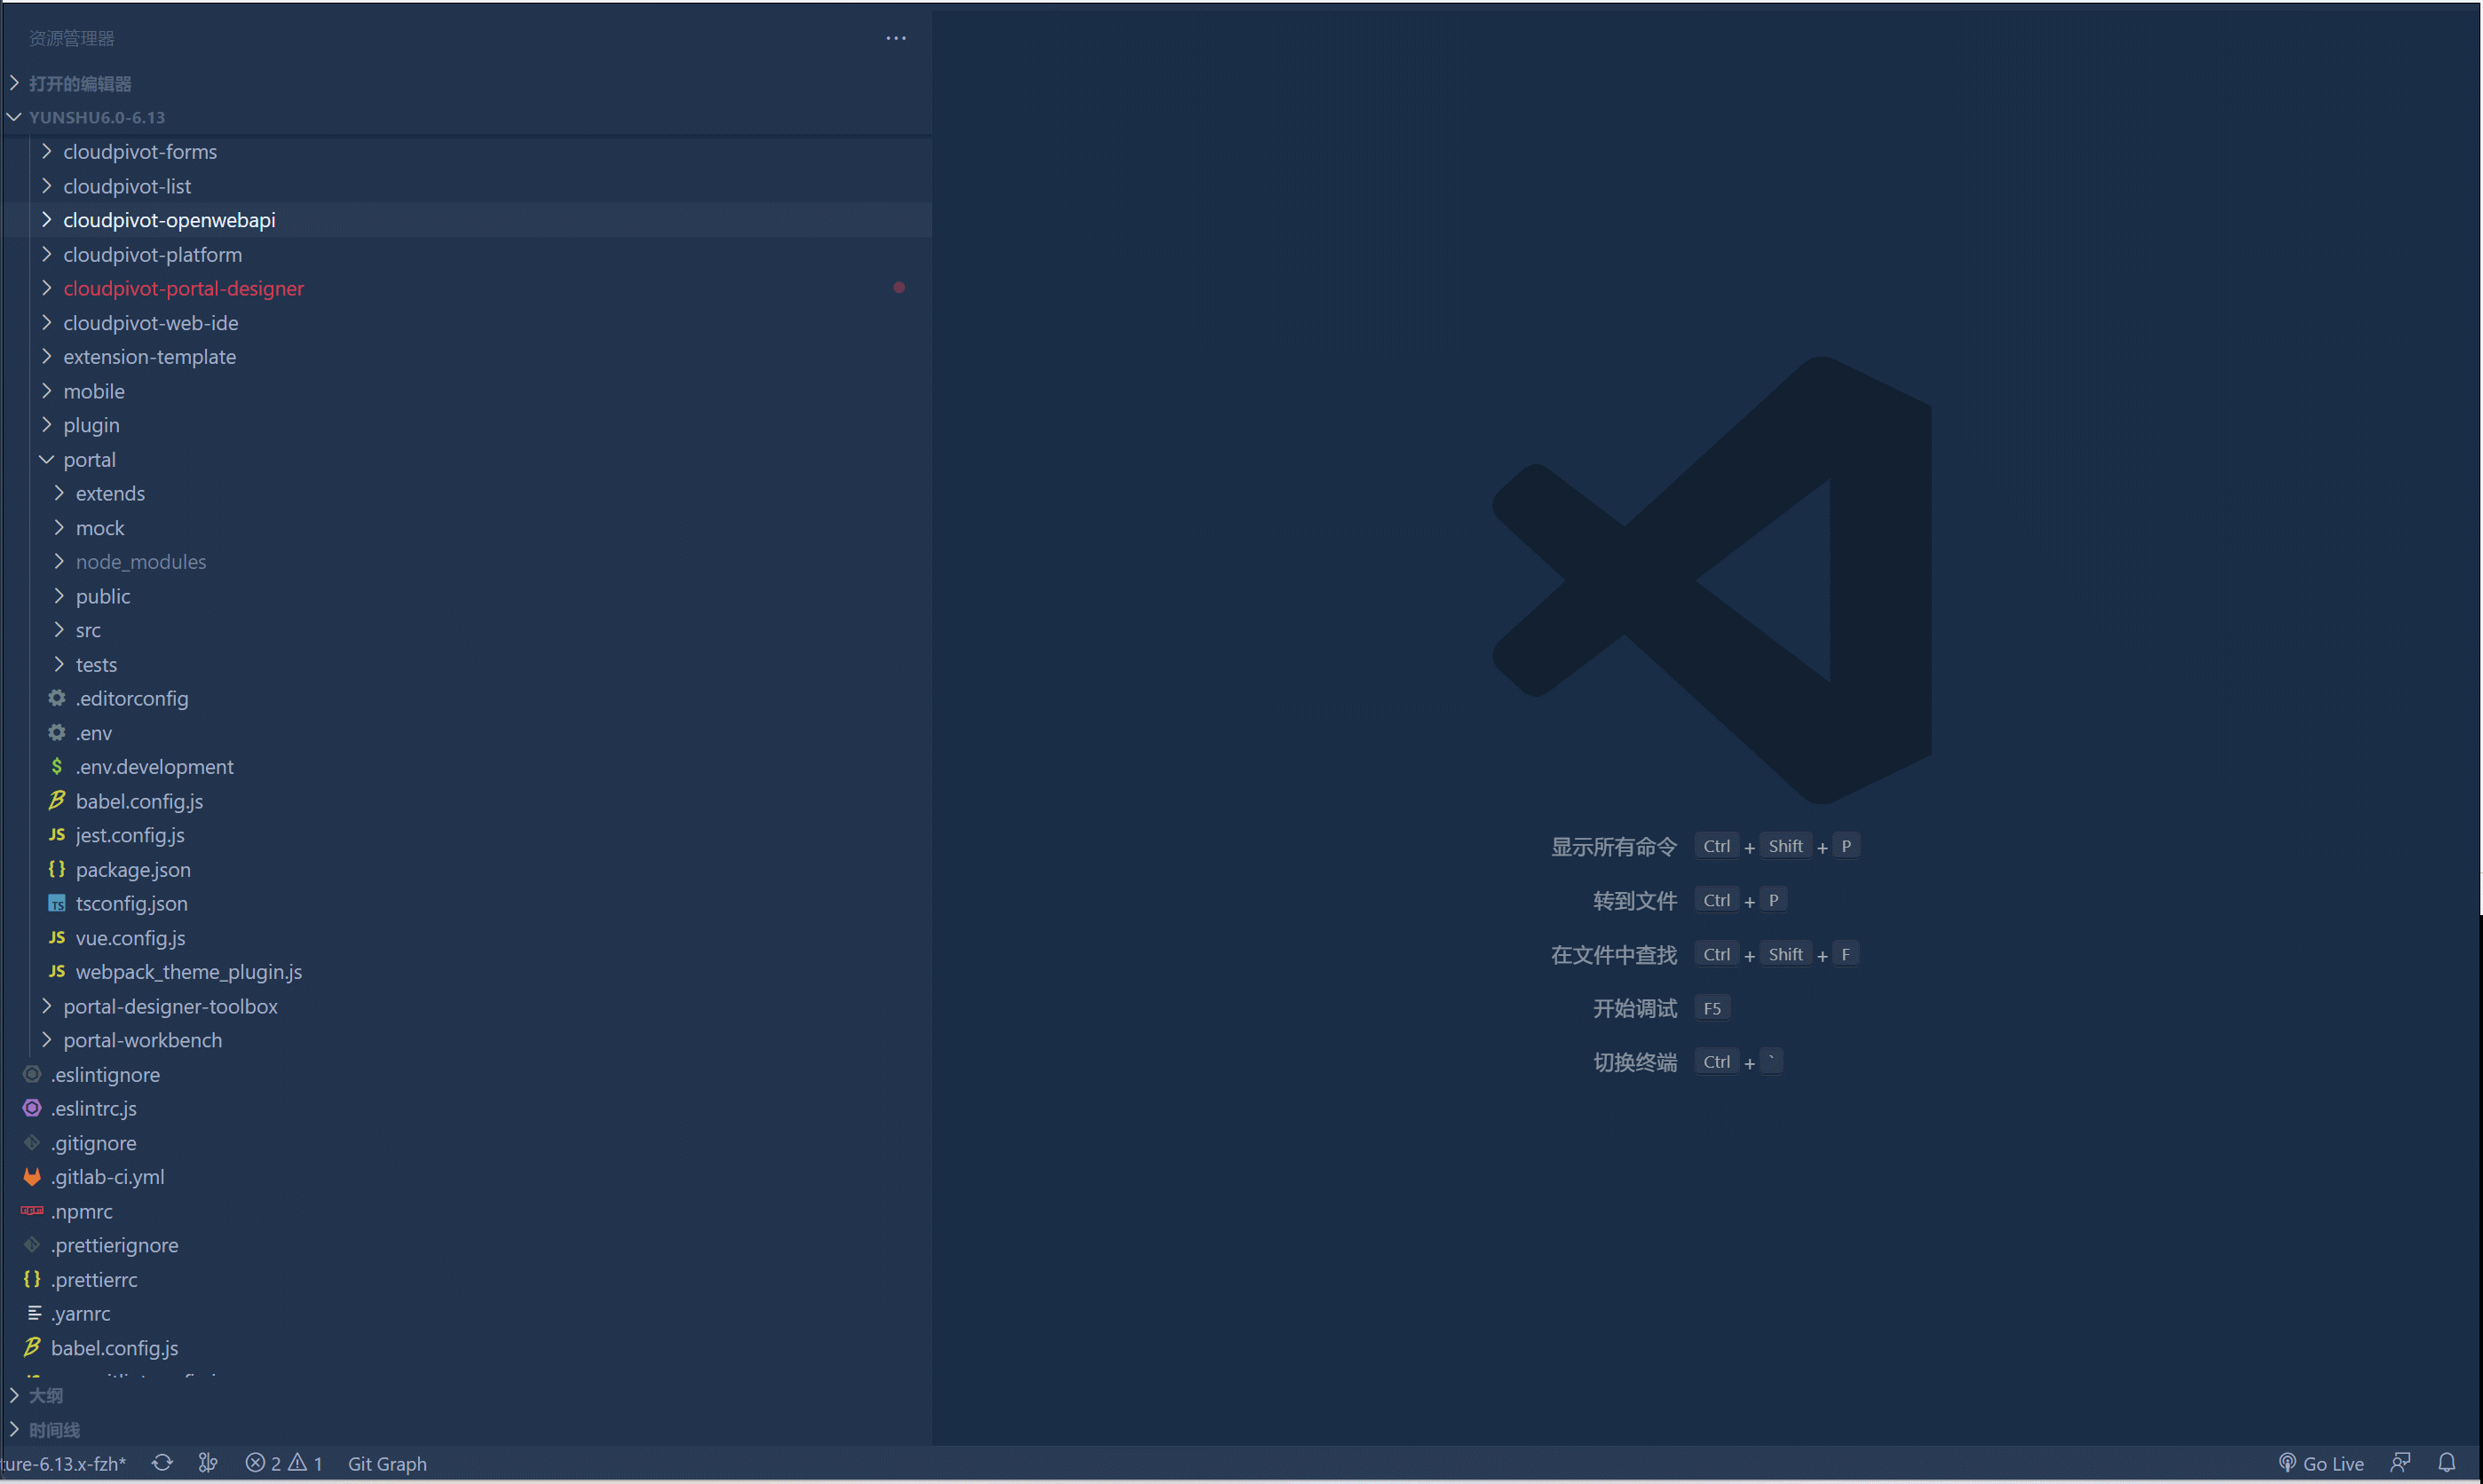Collapse the portal folder chevron
Viewport: 2483px width, 1484px height.
(x=46, y=459)
